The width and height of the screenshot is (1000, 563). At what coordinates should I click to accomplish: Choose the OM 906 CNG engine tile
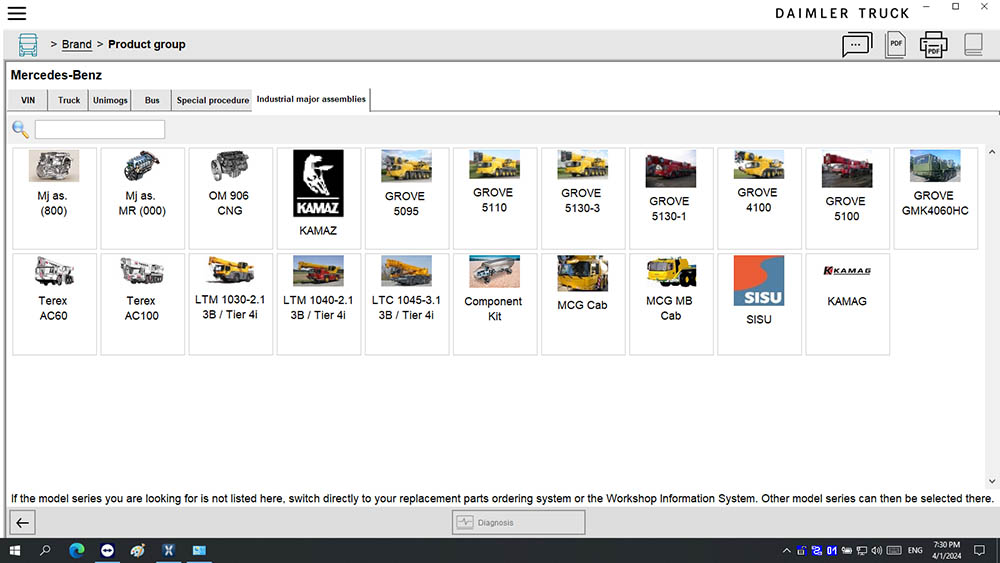click(230, 198)
